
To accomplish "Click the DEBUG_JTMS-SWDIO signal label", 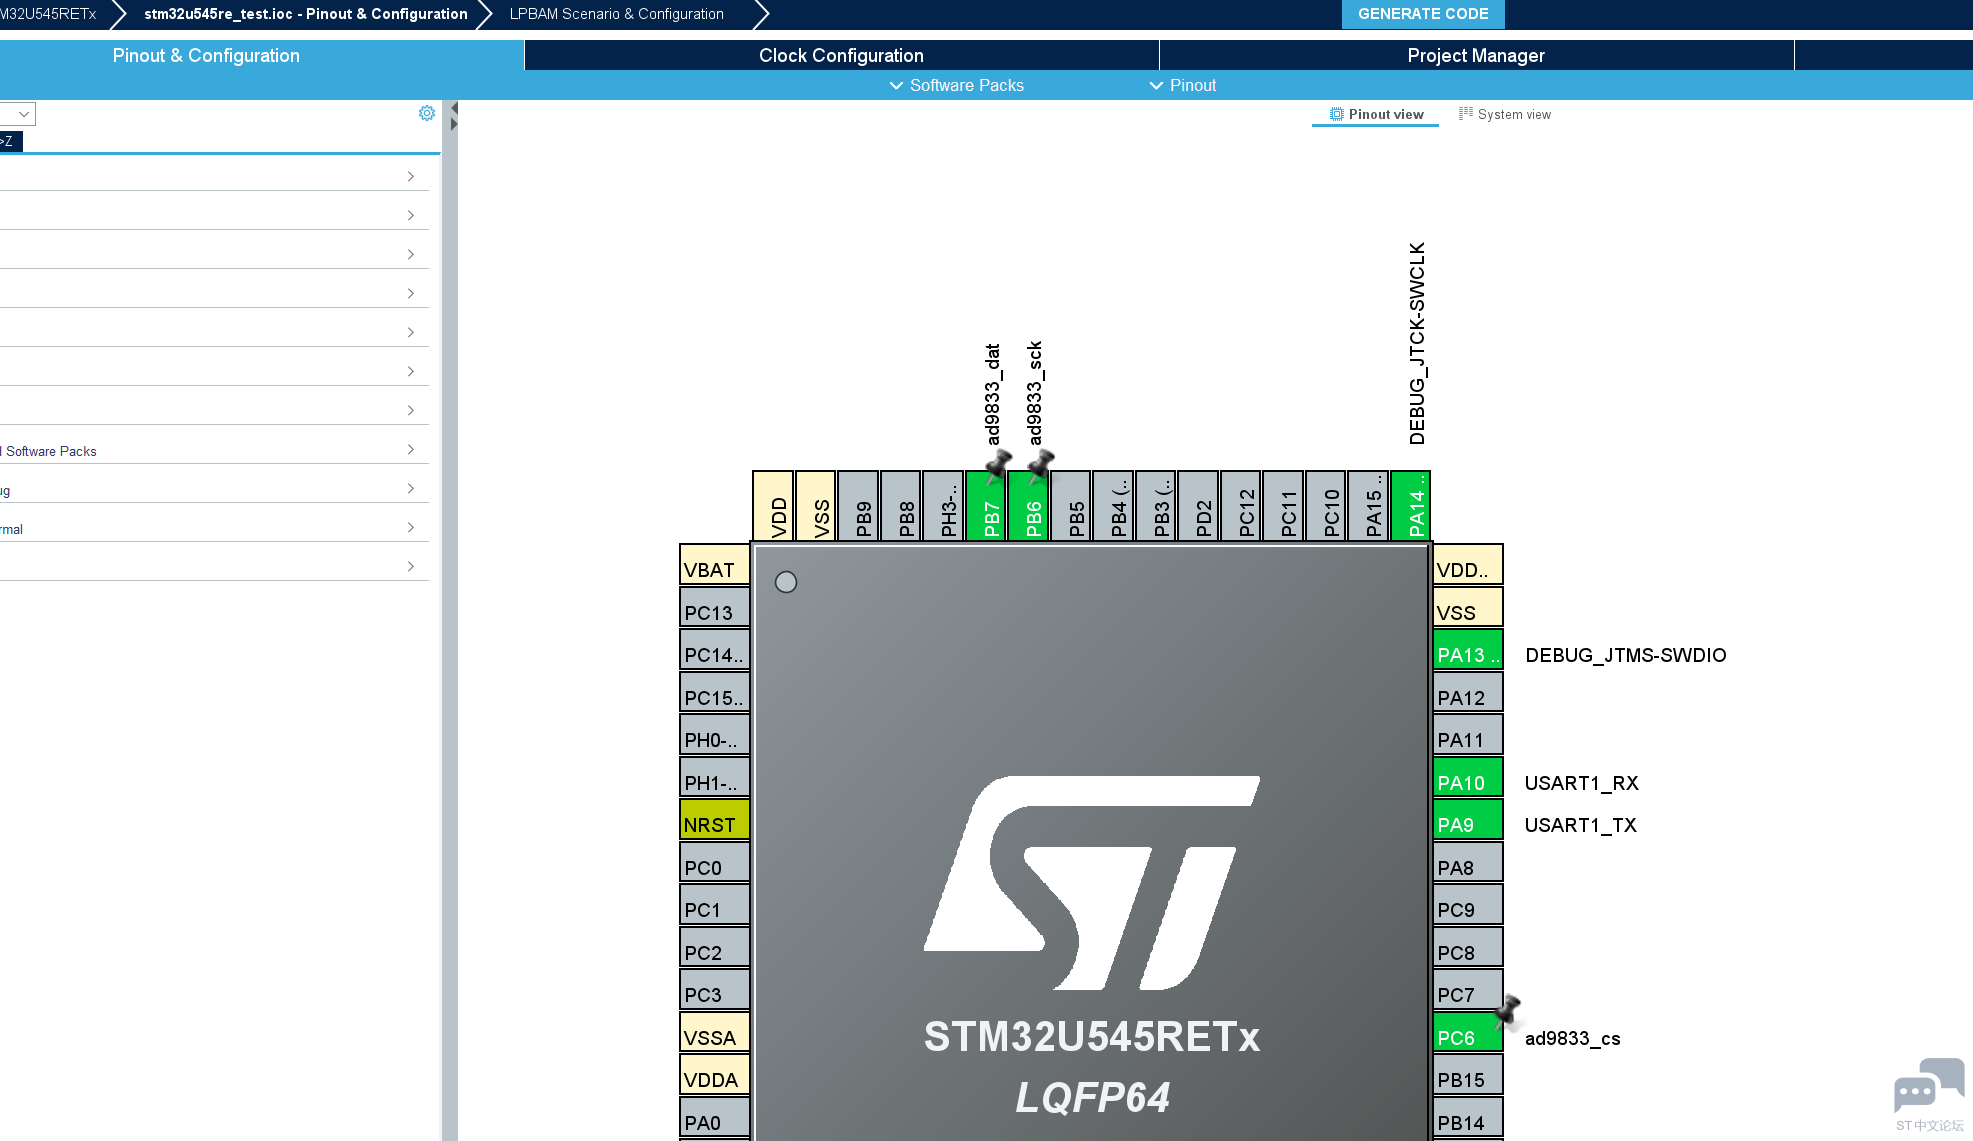I will click(1626, 655).
